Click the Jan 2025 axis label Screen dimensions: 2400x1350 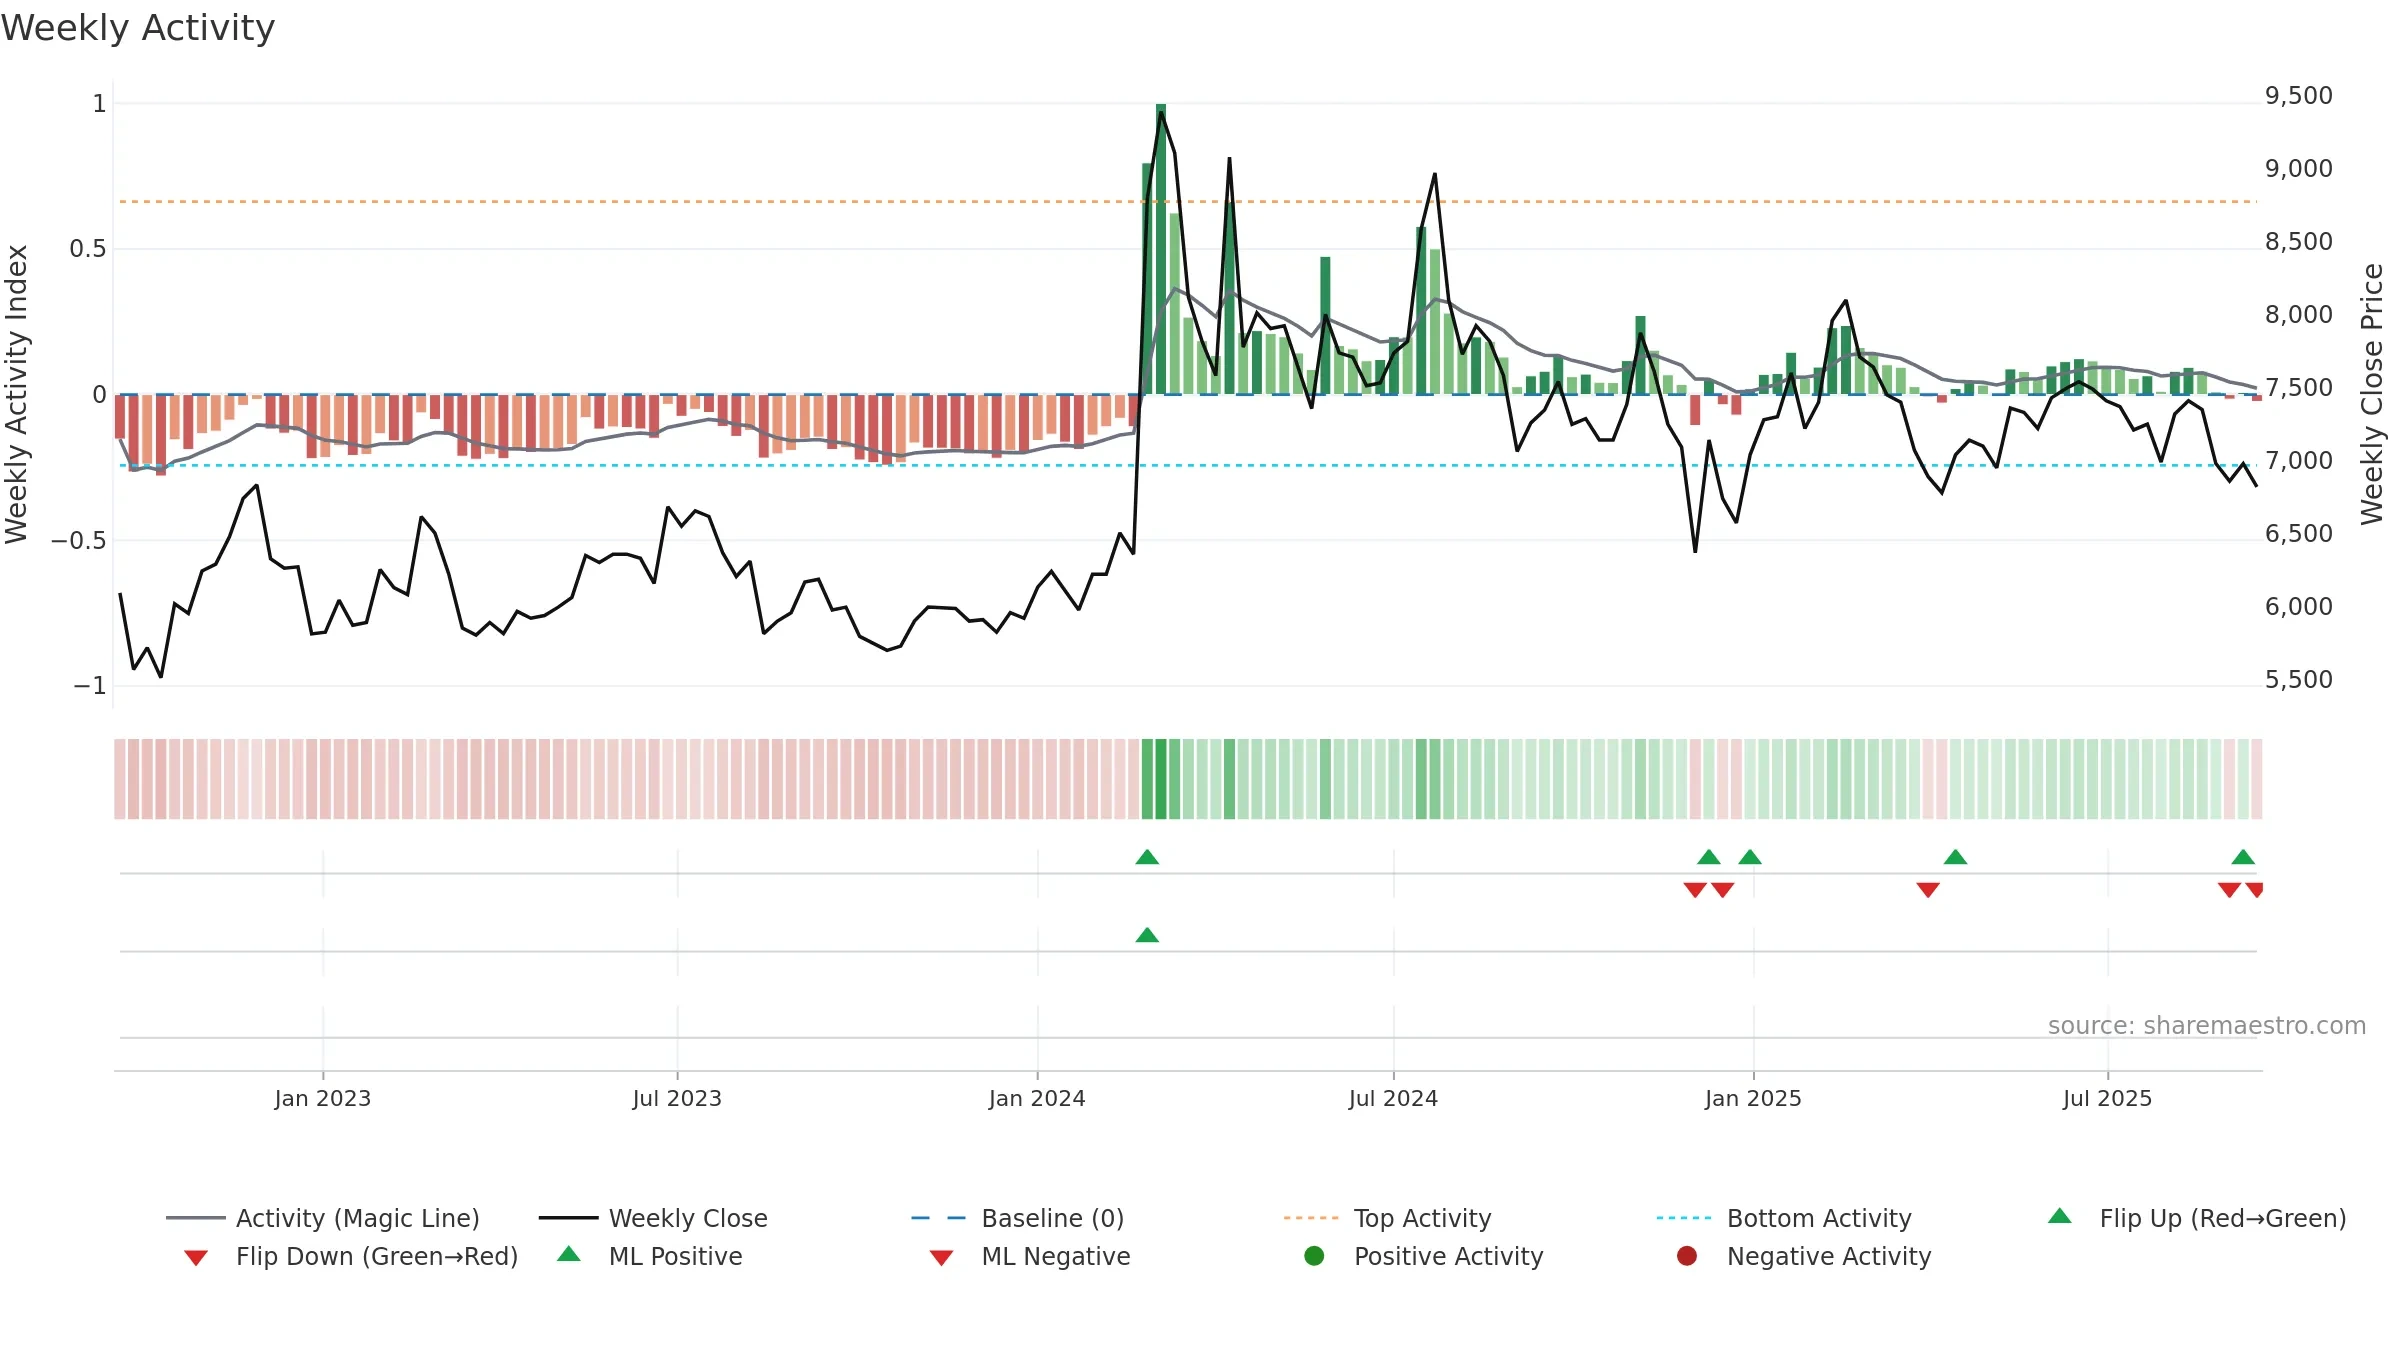1753,1098
